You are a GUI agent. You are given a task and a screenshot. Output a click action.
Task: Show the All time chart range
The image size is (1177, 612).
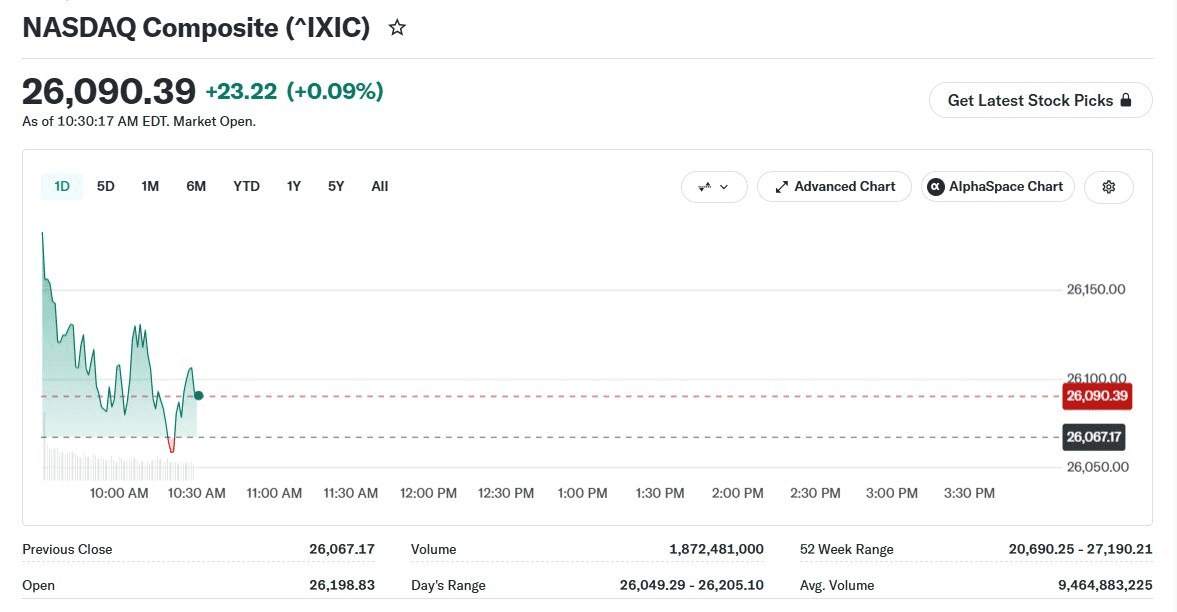click(x=380, y=186)
